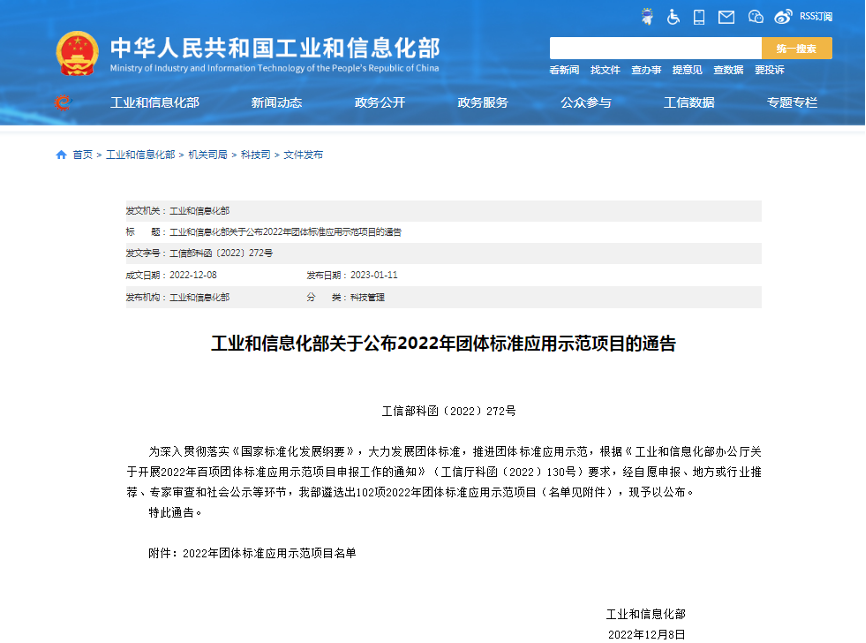Click the email envelope icon
The height and width of the screenshot is (643, 866).
(726, 18)
